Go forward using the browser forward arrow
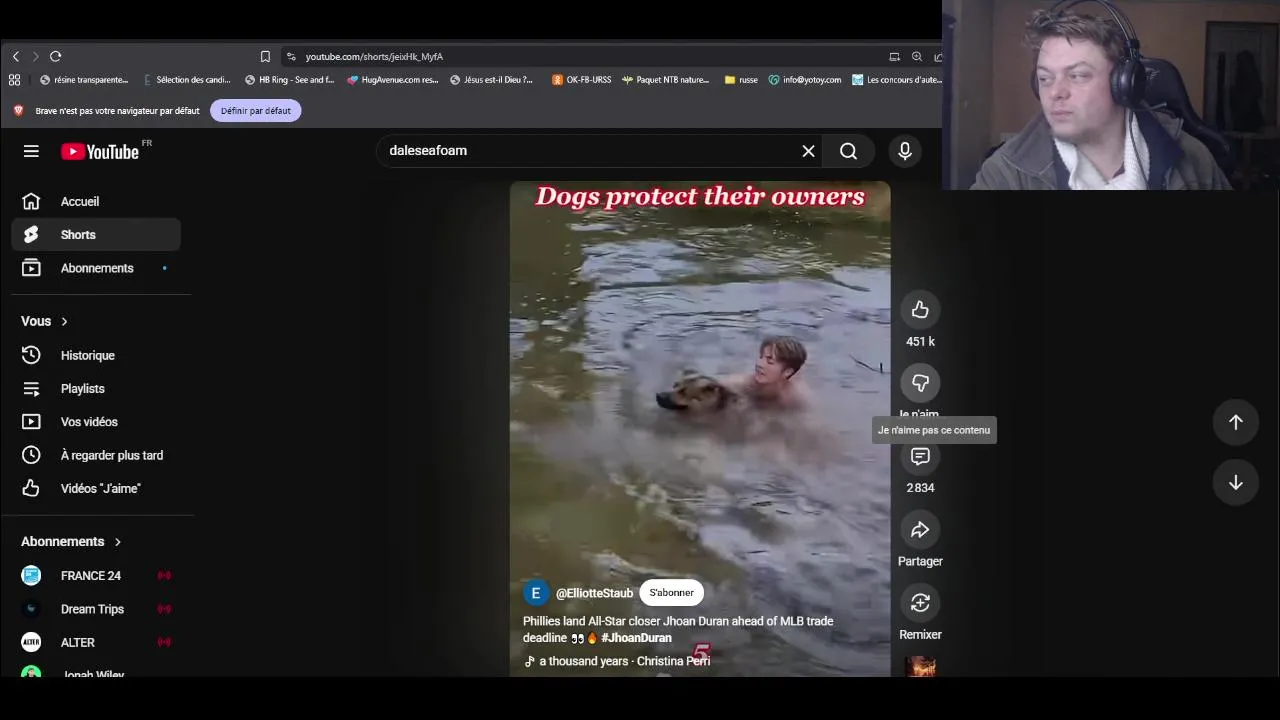This screenshot has height=720, width=1280. tap(35, 57)
